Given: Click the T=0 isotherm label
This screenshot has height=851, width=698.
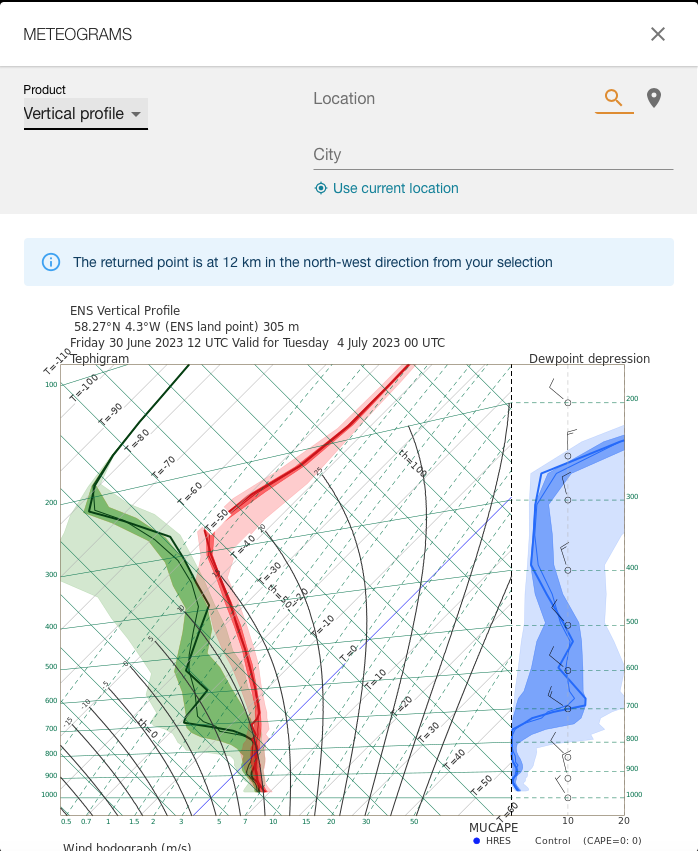Looking at the screenshot, I should point(348,653).
